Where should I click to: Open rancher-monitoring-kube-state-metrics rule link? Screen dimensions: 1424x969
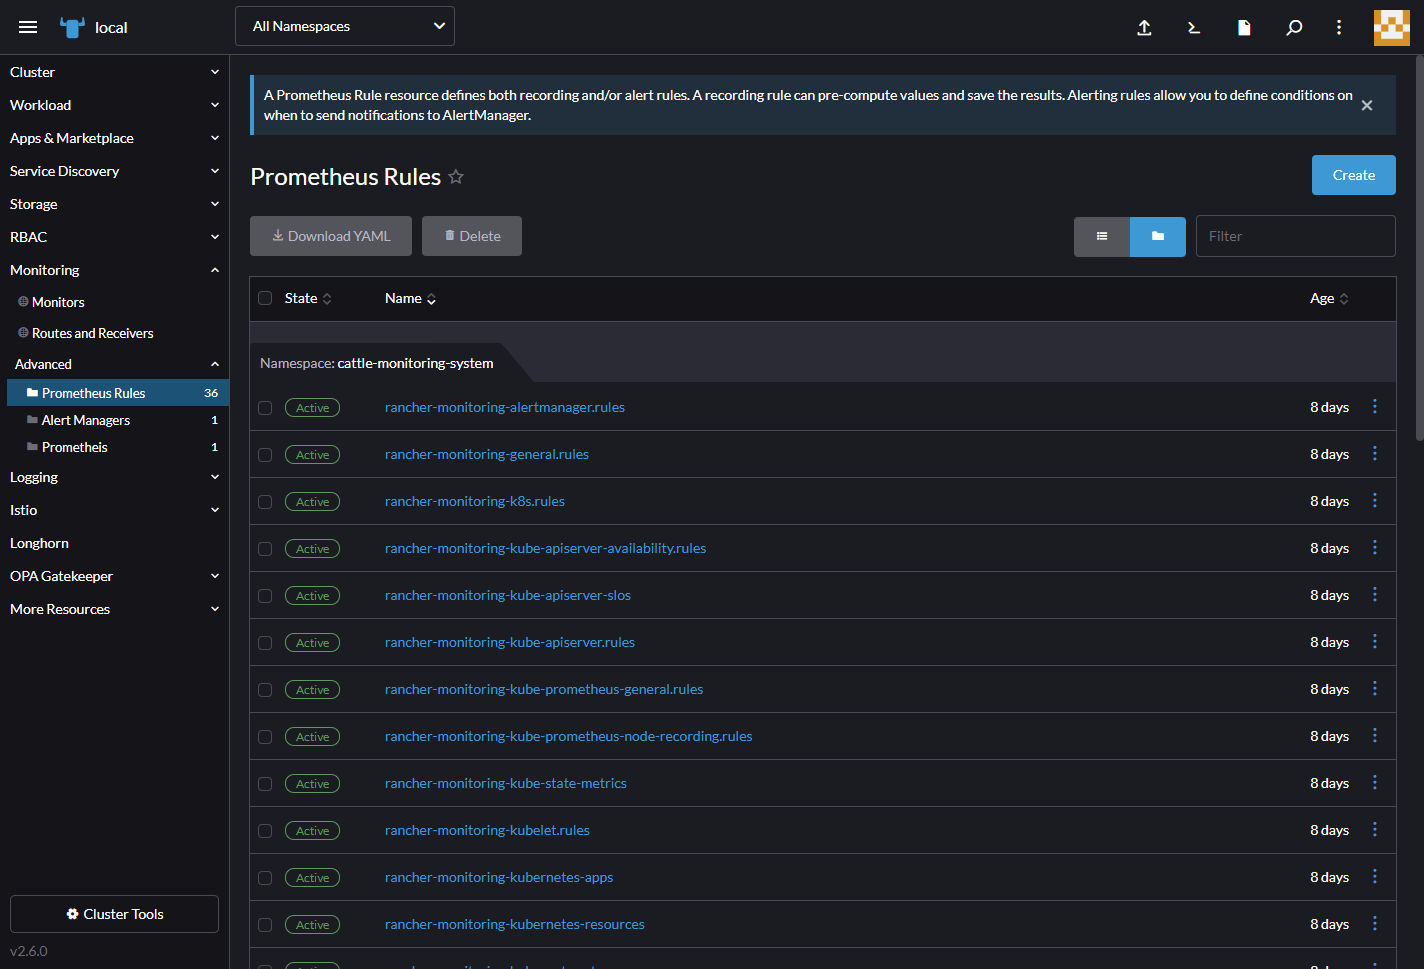[x=506, y=783]
